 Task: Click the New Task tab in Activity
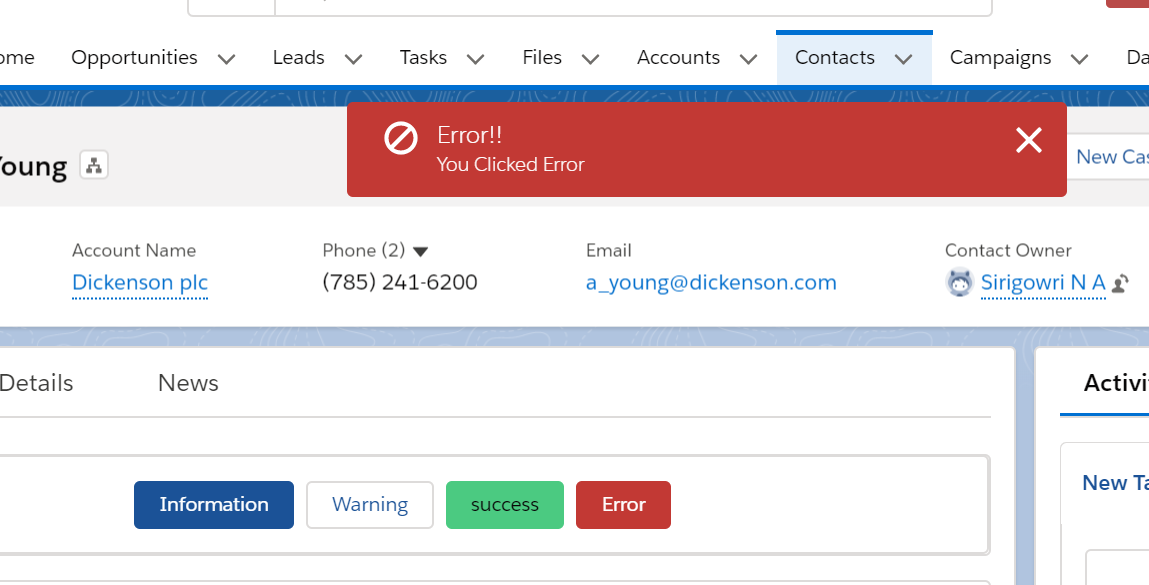click(x=1115, y=482)
